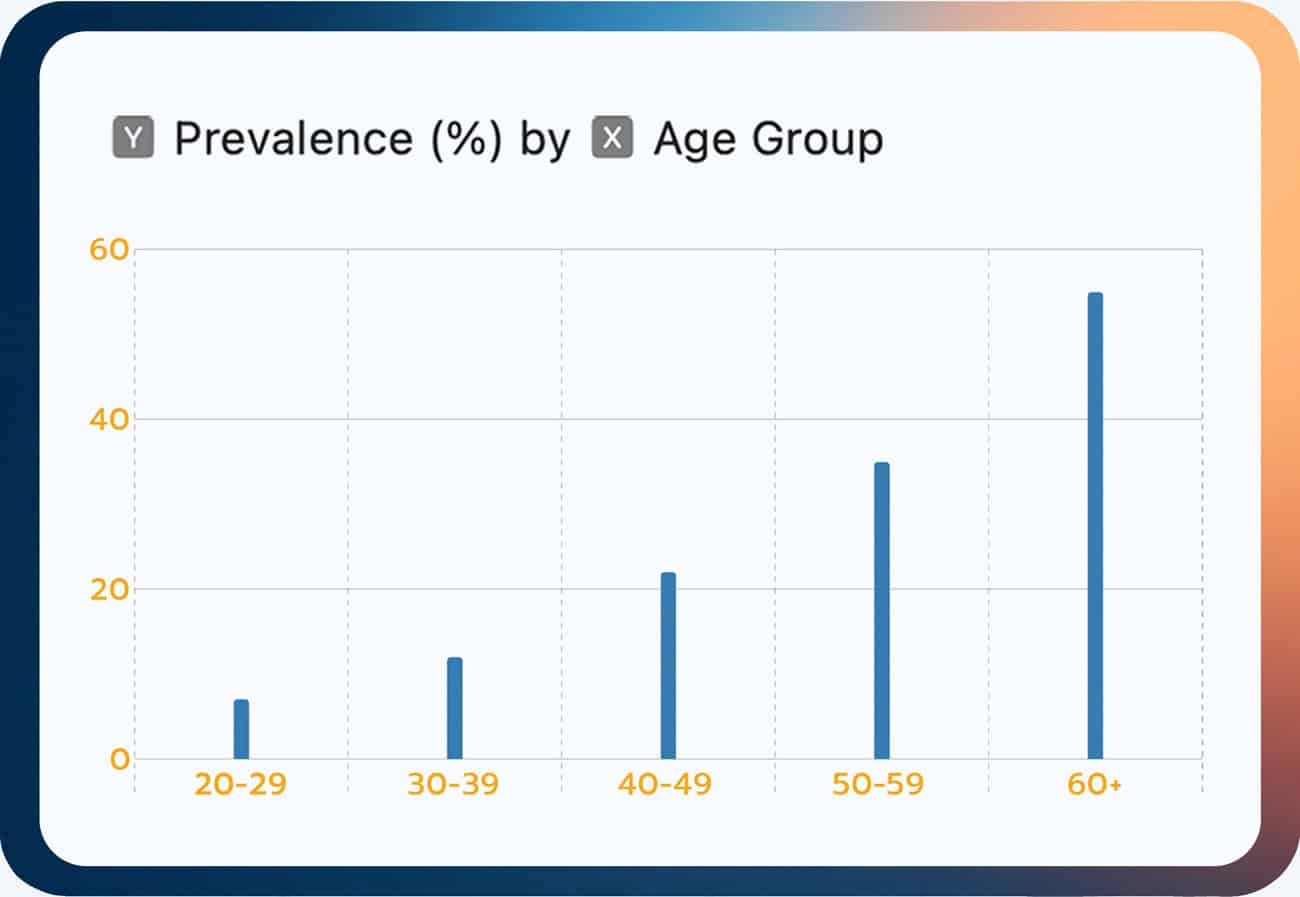Viewport: 1300px width, 897px height.
Task: Select the 20 y-axis tick label
Action: pyautogui.click(x=110, y=590)
